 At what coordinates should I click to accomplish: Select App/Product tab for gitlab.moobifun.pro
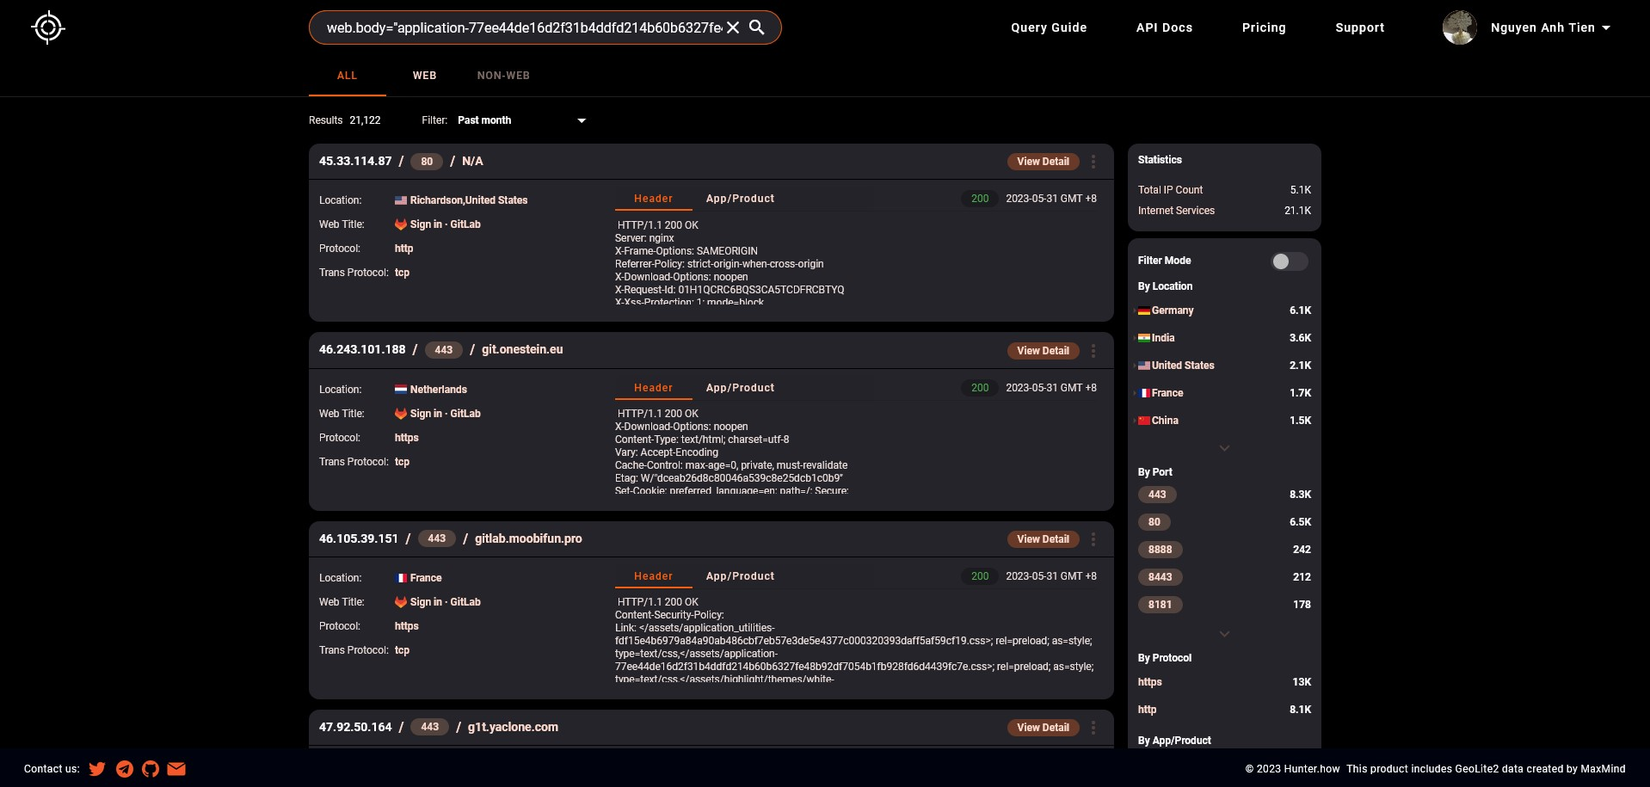pos(740,577)
